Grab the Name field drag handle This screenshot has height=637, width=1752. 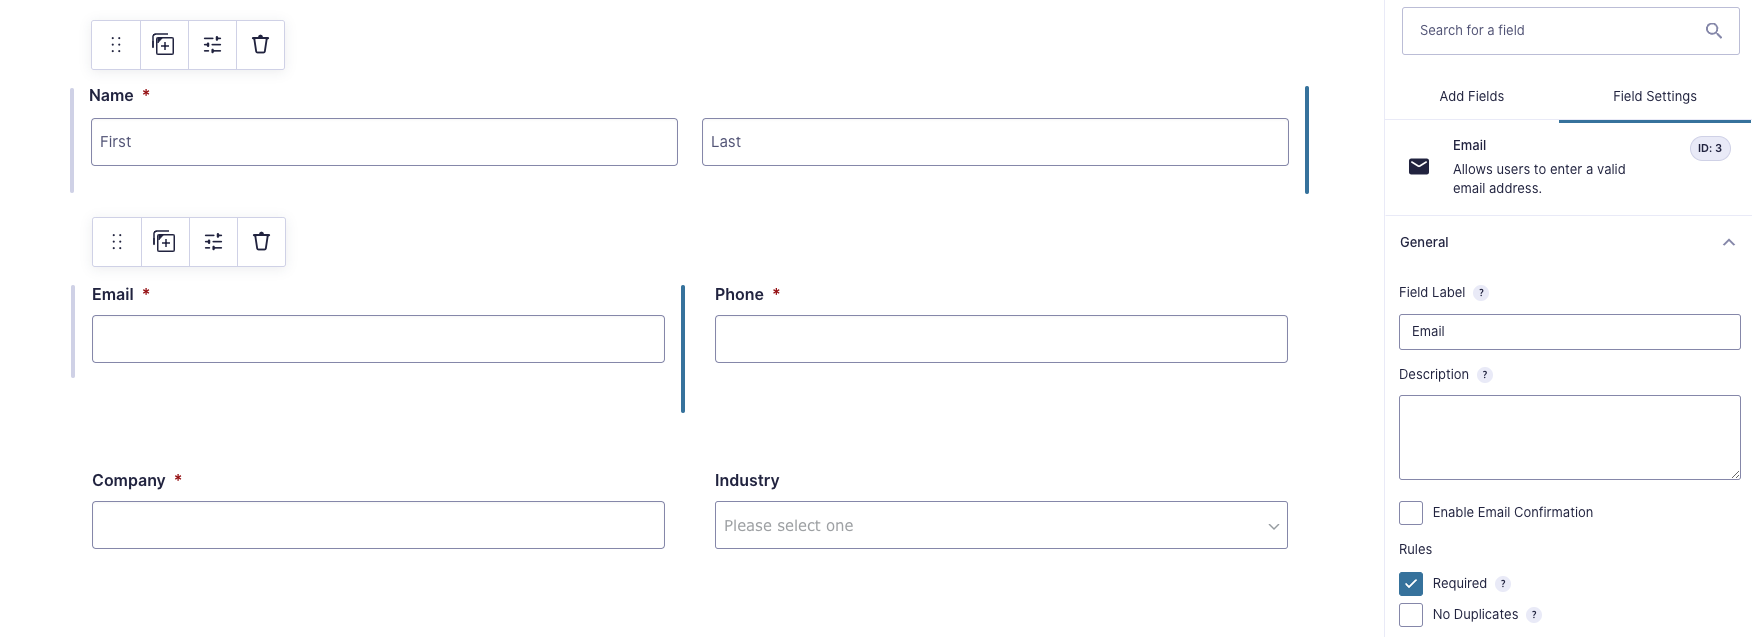[x=116, y=44]
